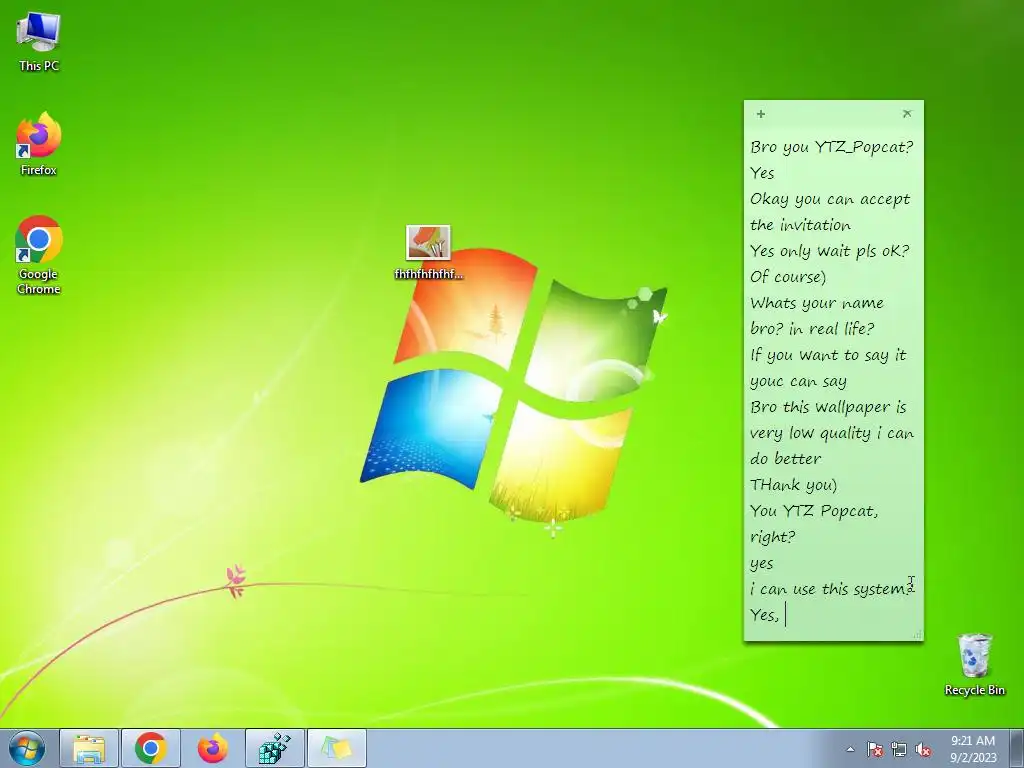Click the text 'Whats your name'
The width and height of the screenshot is (1024, 768).
(817, 303)
